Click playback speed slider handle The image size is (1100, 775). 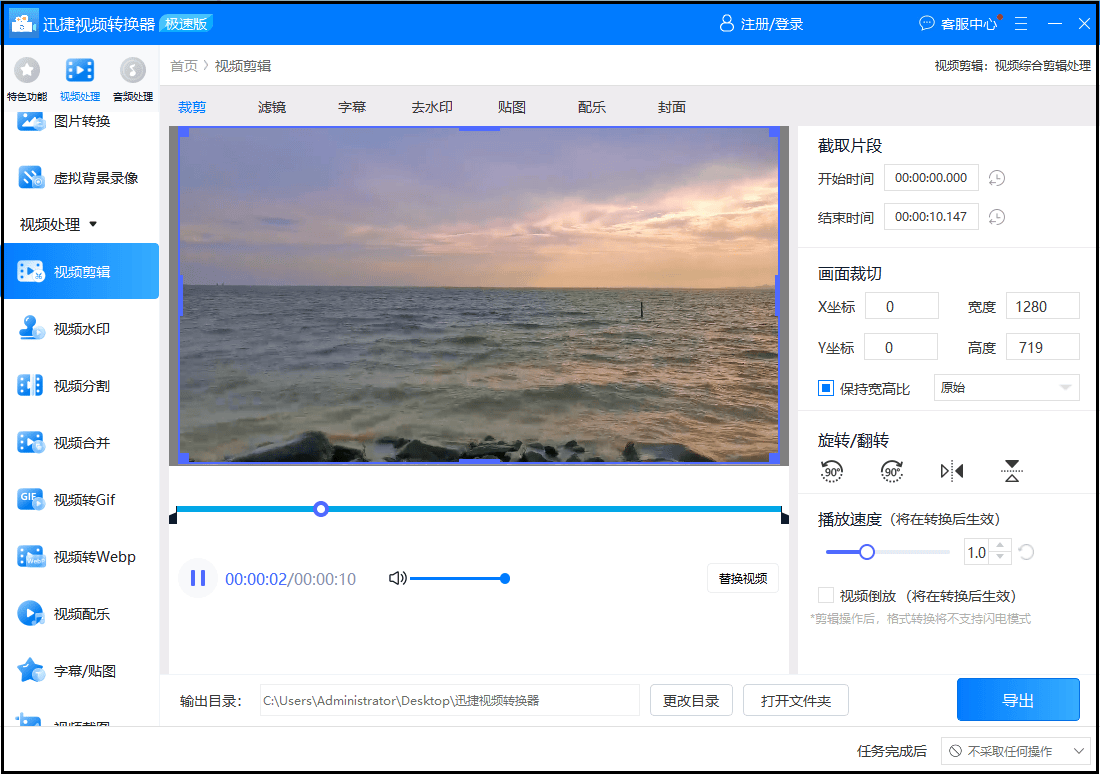click(x=867, y=552)
